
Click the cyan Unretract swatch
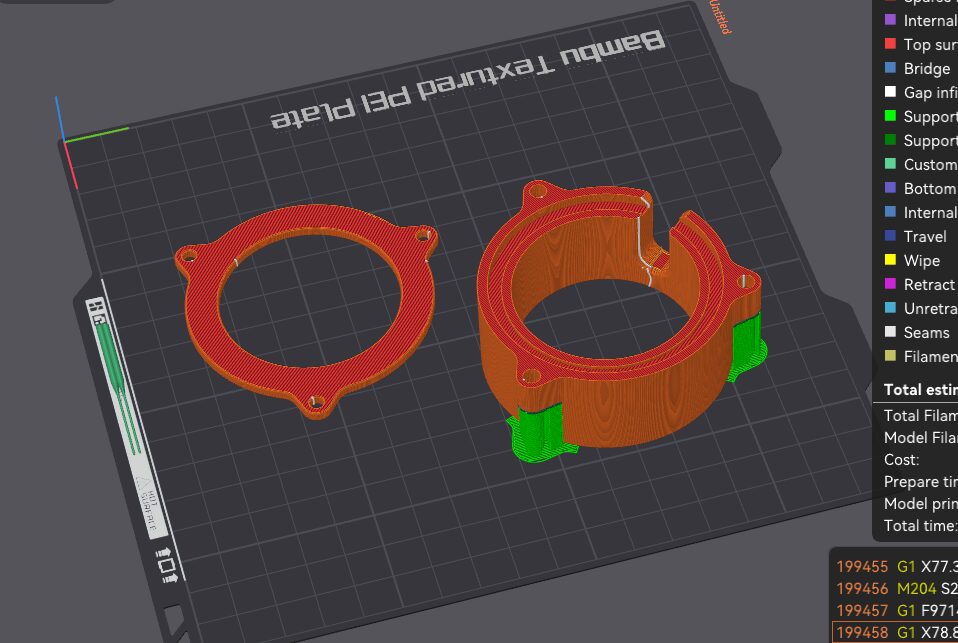[890, 308]
